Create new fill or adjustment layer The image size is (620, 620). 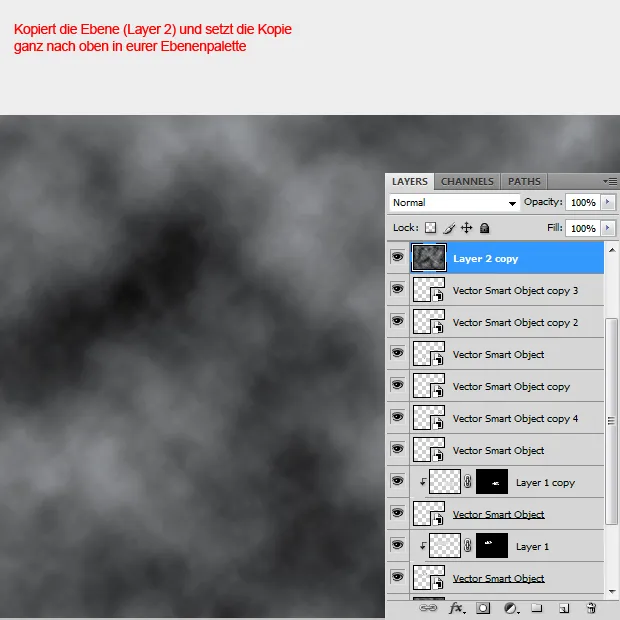[x=510, y=608]
